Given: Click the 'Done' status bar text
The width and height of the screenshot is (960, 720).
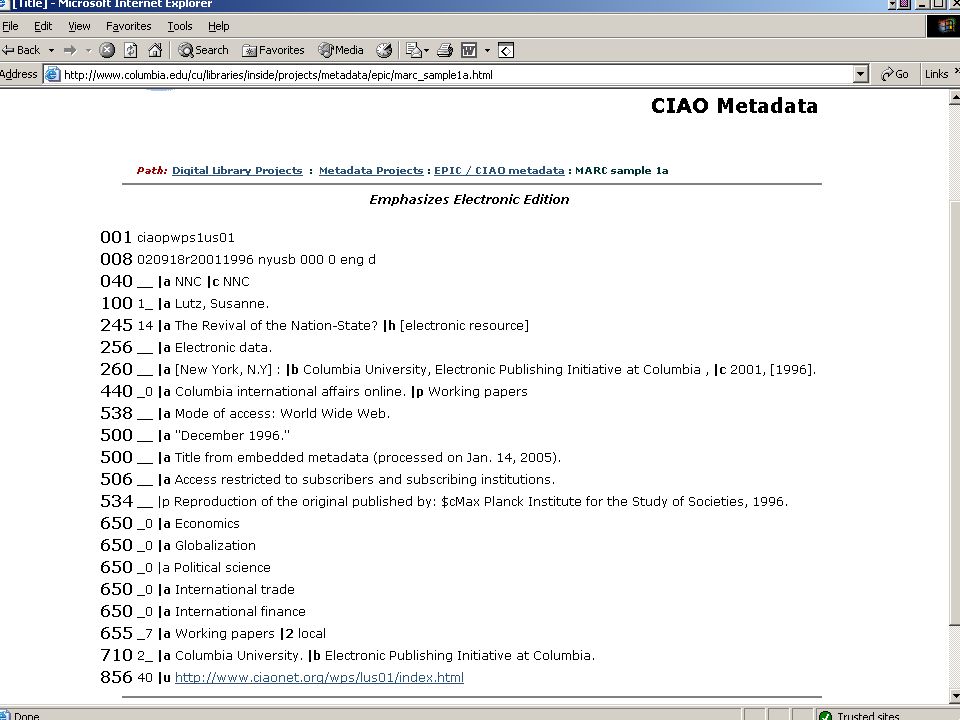Looking at the screenshot, I should tap(26, 715).
